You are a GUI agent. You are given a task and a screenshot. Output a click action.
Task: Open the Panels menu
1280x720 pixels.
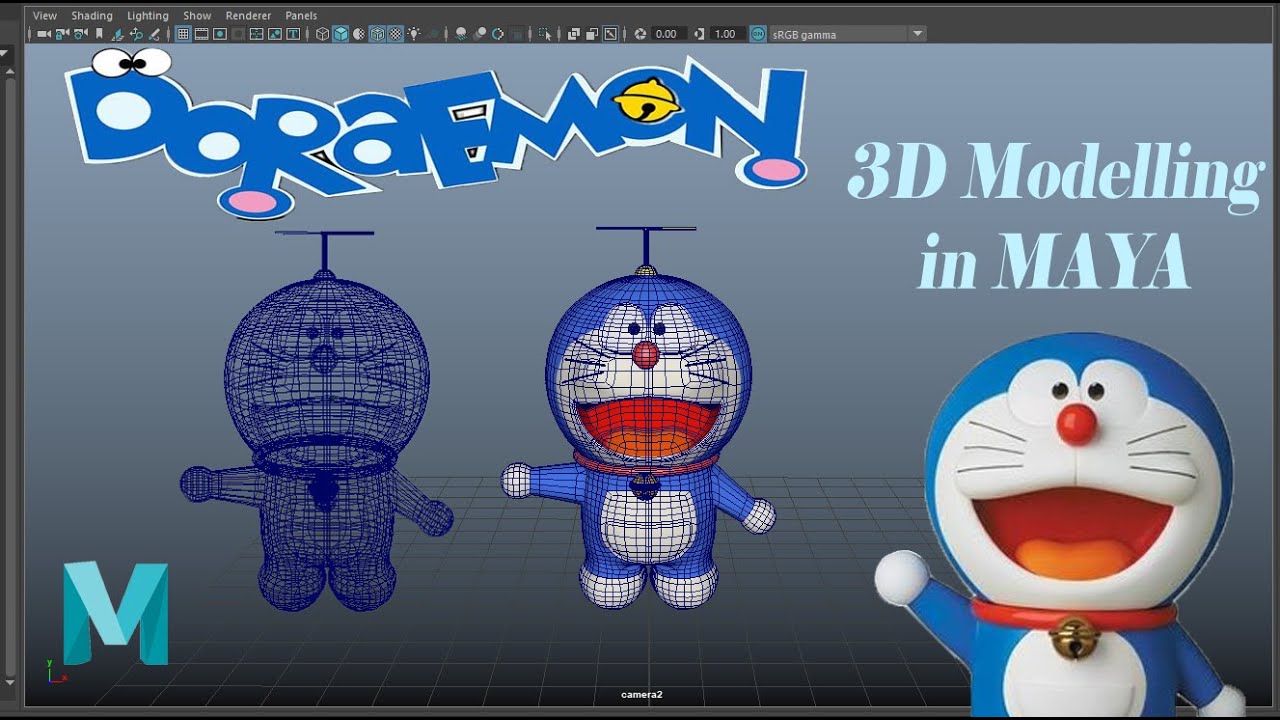[x=301, y=16]
